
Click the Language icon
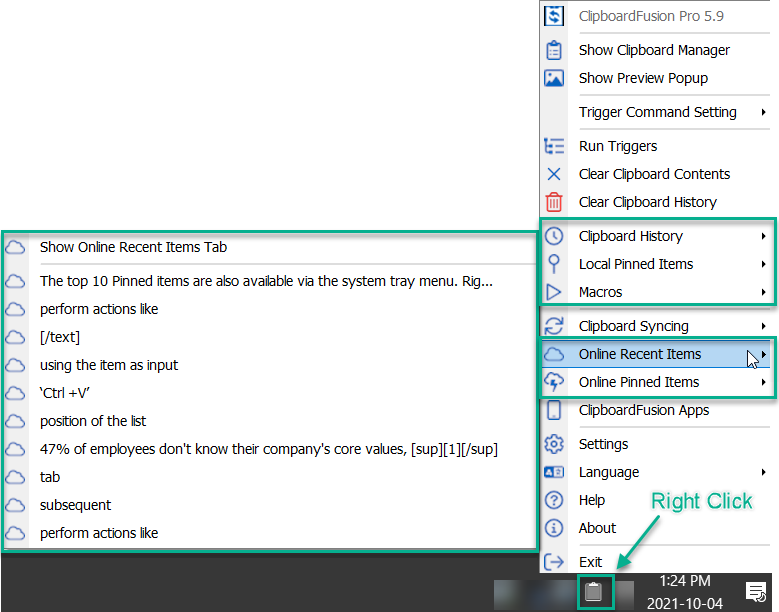pyautogui.click(x=553, y=472)
